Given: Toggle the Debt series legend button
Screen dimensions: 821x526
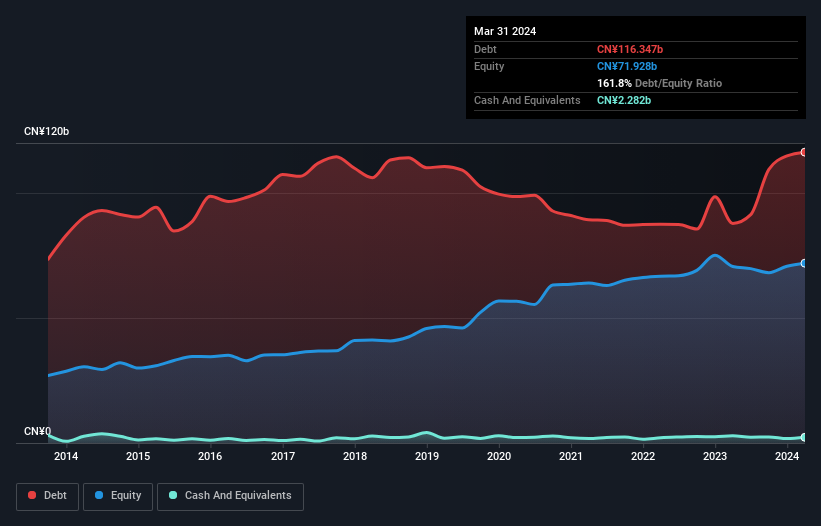Looking at the screenshot, I should coord(48,496).
